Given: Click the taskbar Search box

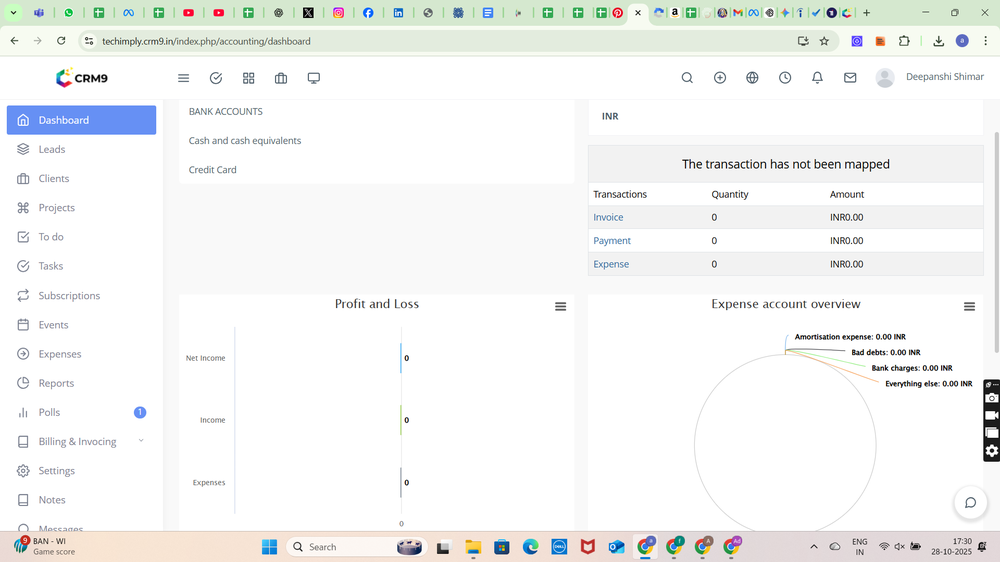Looking at the screenshot, I should click(x=356, y=547).
